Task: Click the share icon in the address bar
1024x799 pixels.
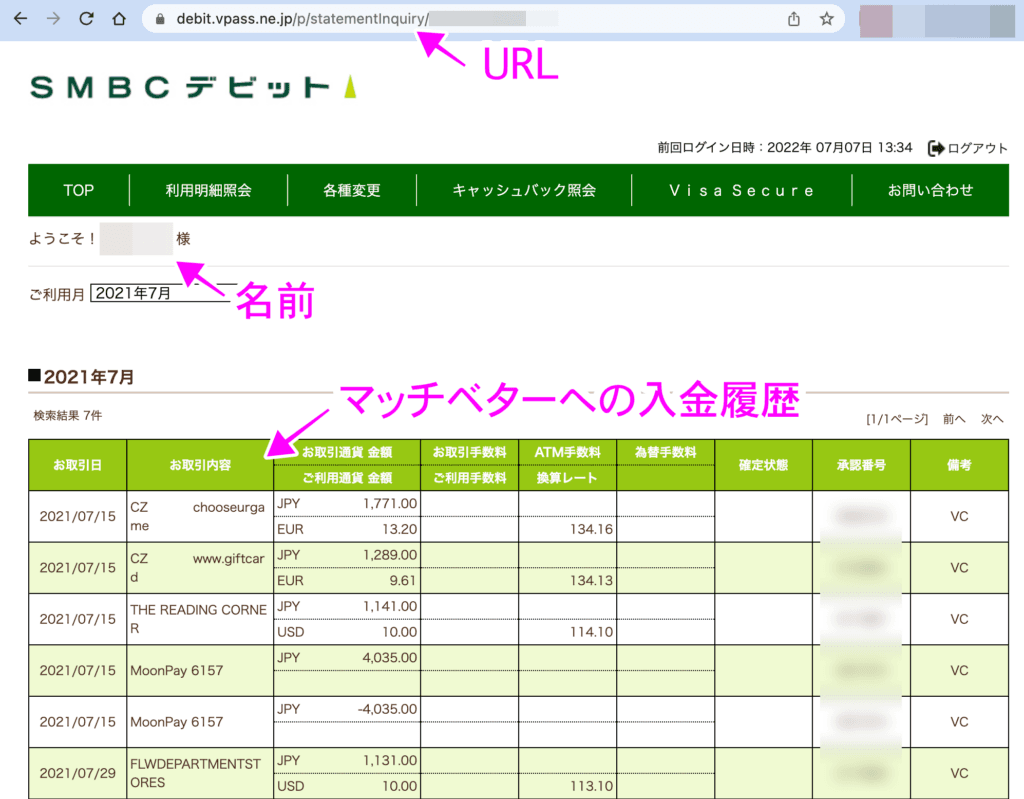Action: click(x=793, y=19)
